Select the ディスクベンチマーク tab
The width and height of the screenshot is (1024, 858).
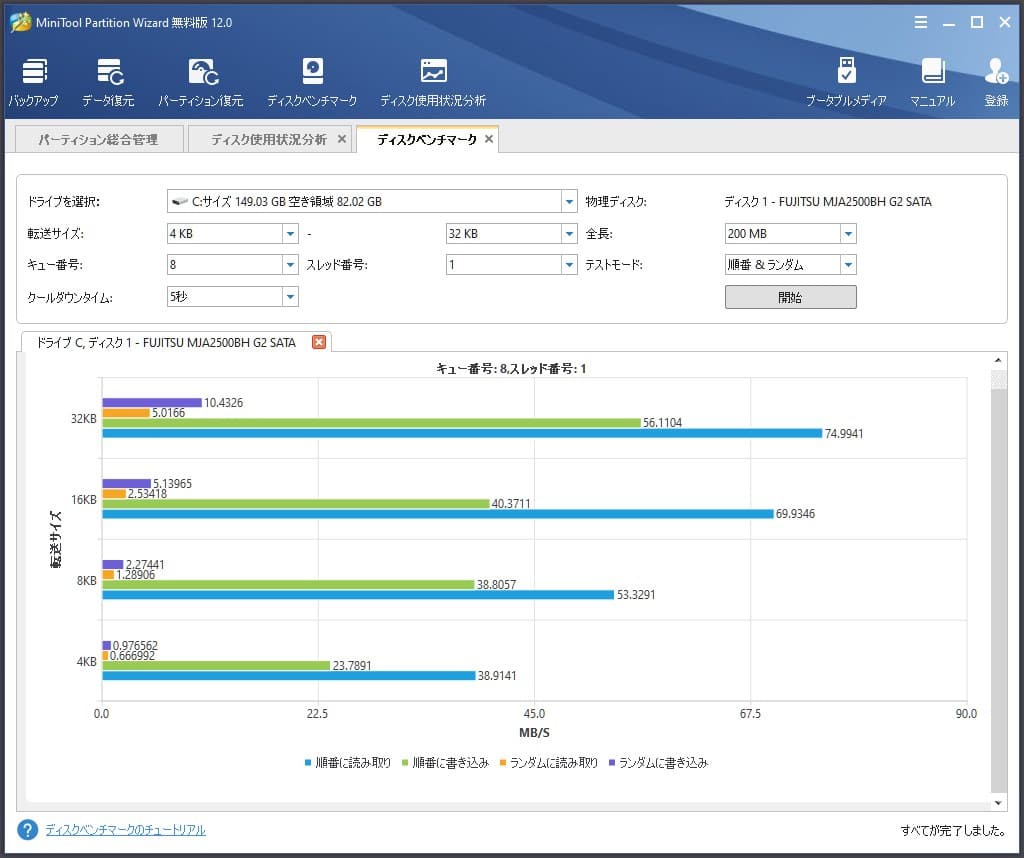point(427,139)
